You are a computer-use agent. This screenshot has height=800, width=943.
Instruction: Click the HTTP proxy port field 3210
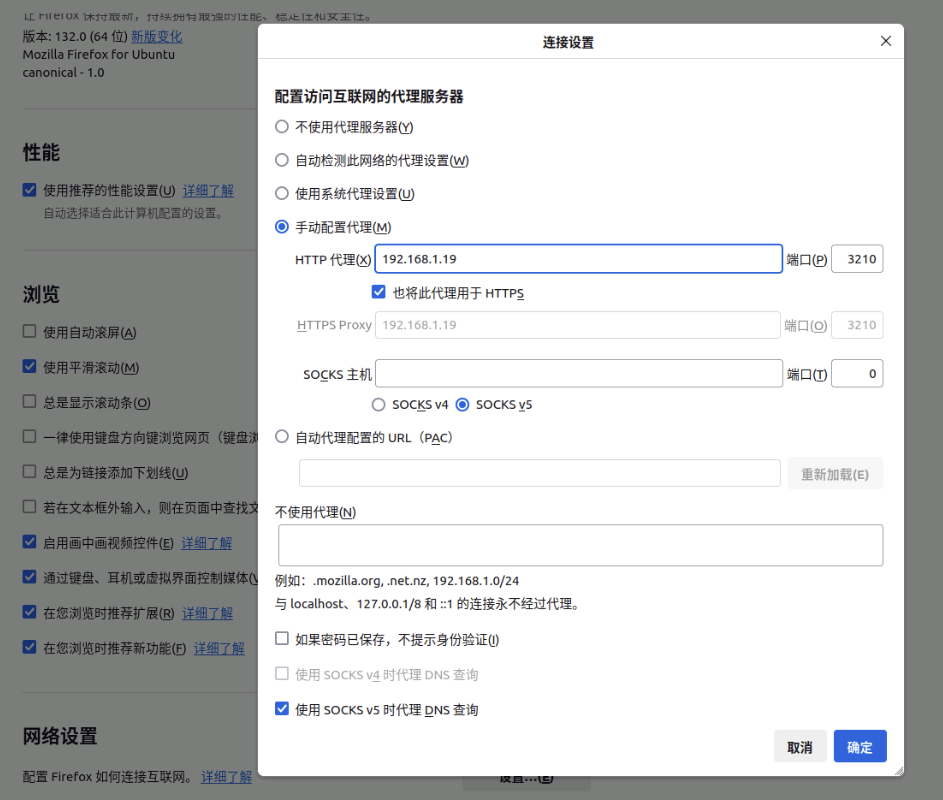(857, 259)
